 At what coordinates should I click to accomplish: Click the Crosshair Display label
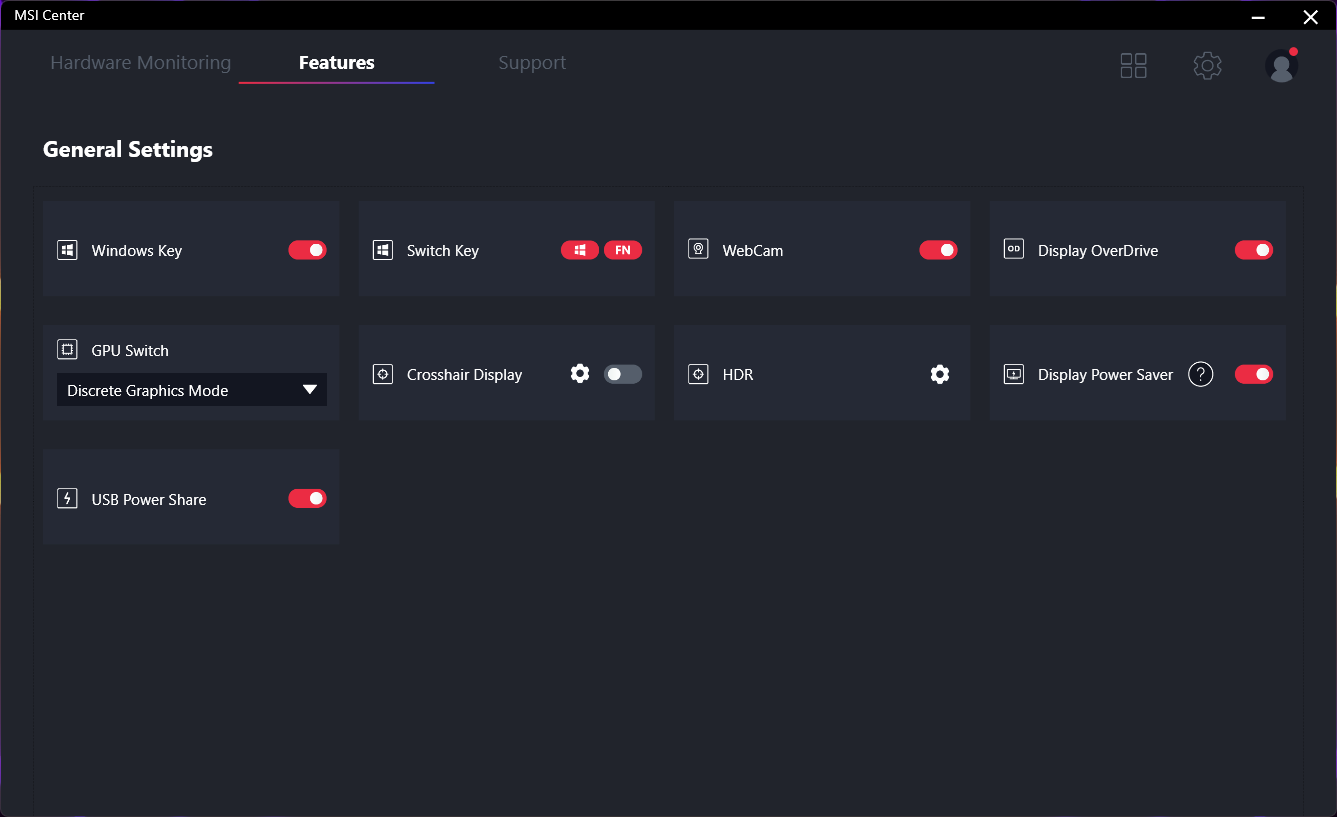[x=465, y=375]
